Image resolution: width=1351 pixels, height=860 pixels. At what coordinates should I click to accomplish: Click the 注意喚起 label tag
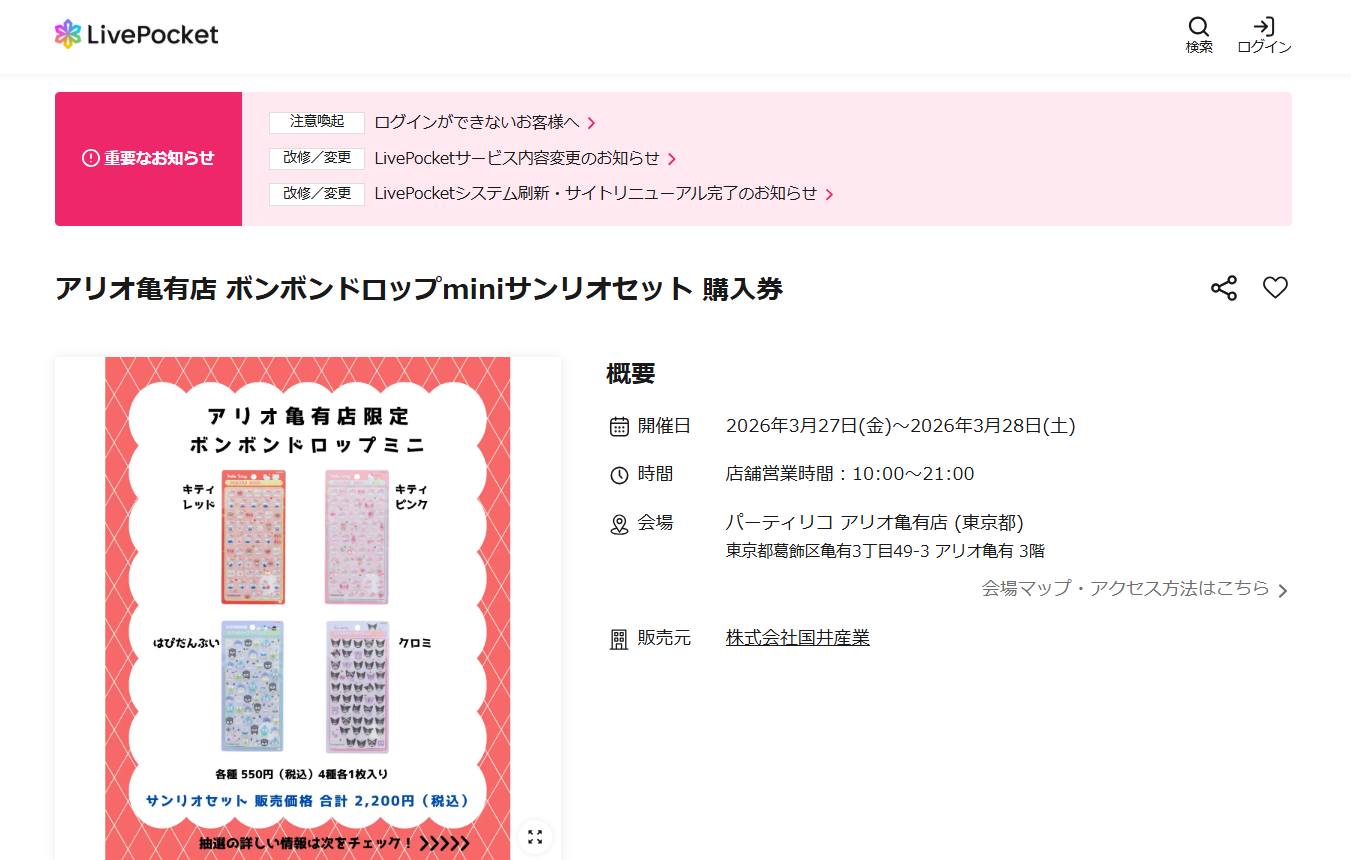pos(317,122)
